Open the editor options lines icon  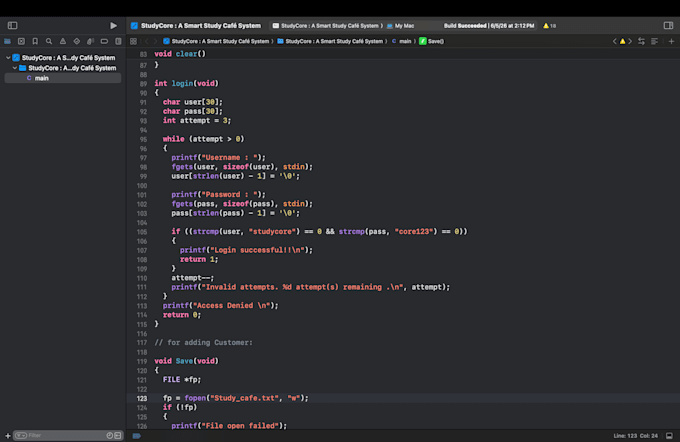click(654, 41)
